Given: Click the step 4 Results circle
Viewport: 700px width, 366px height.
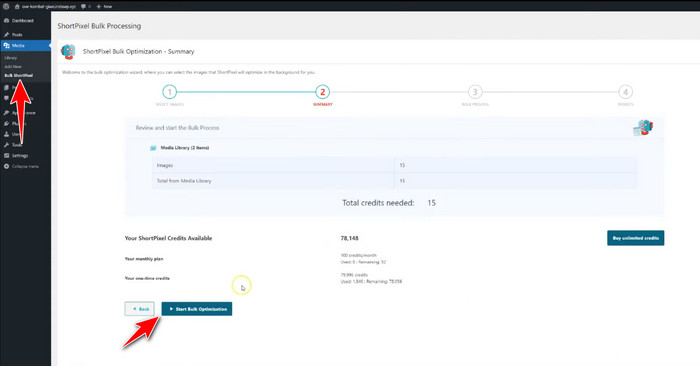Looking at the screenshot, I should pyautogui.click(x=625, y=92).
